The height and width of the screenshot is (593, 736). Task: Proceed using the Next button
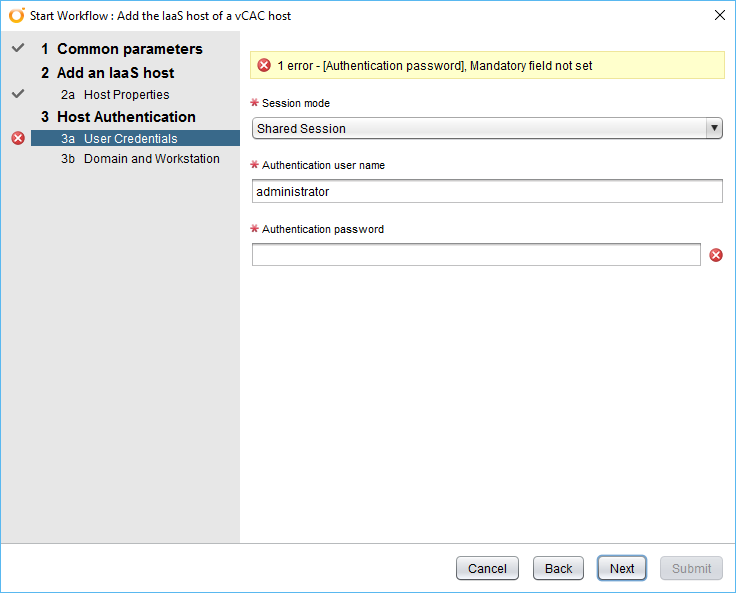[x=622, y=568]
